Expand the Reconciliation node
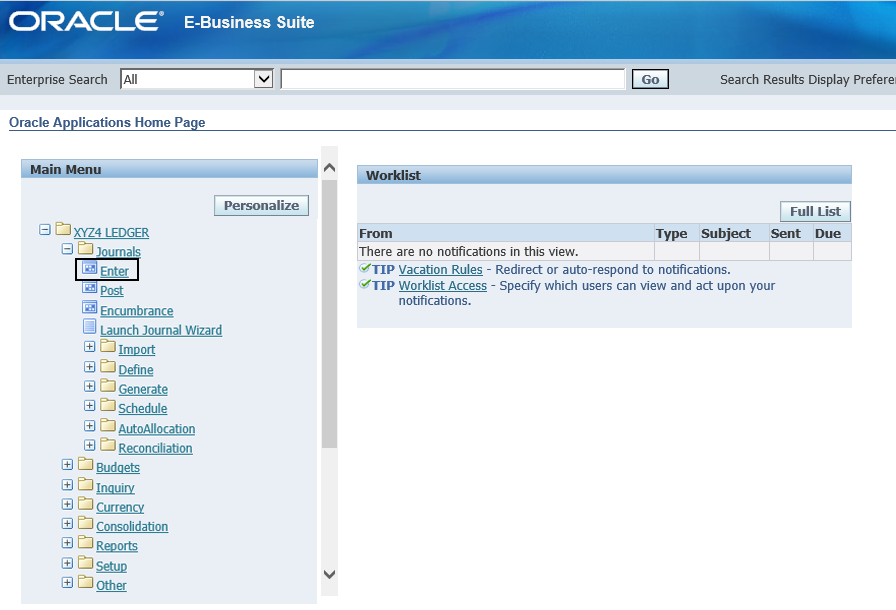Image resolution: width=896 pixels, height=610 pixels. 90,445
